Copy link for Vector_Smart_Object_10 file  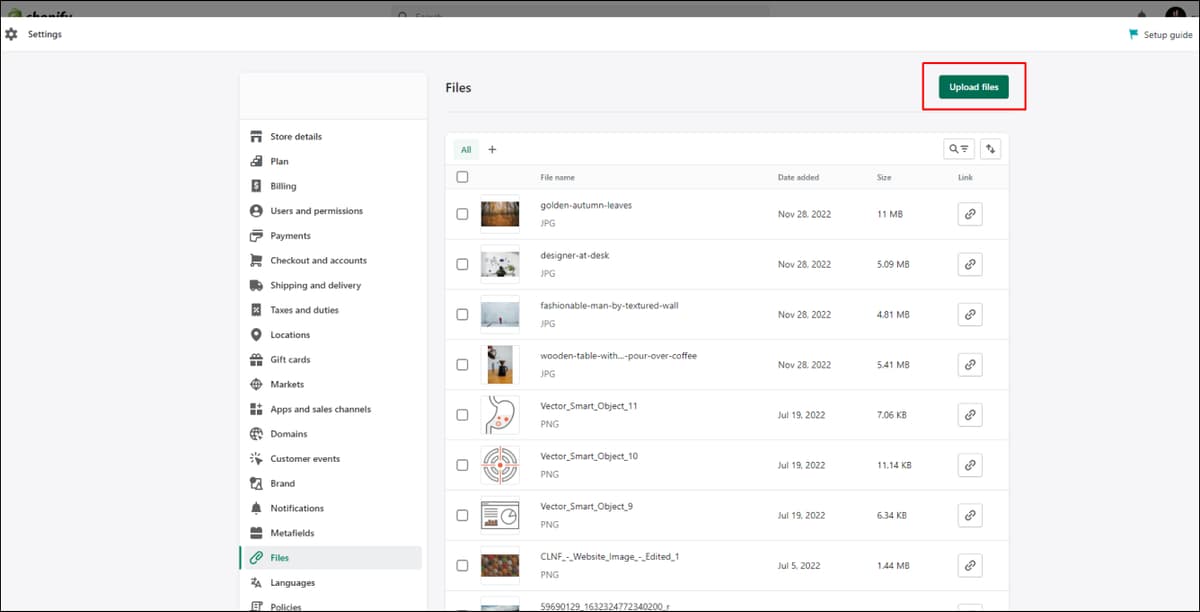969,464
